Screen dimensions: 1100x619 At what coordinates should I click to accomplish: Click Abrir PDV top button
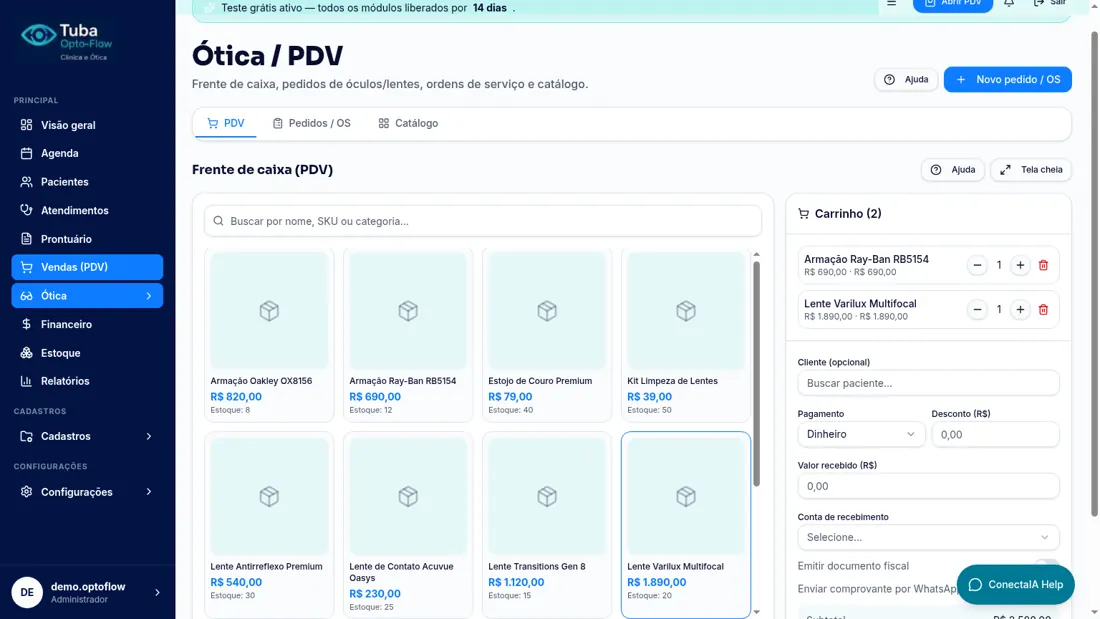[953, 4]
